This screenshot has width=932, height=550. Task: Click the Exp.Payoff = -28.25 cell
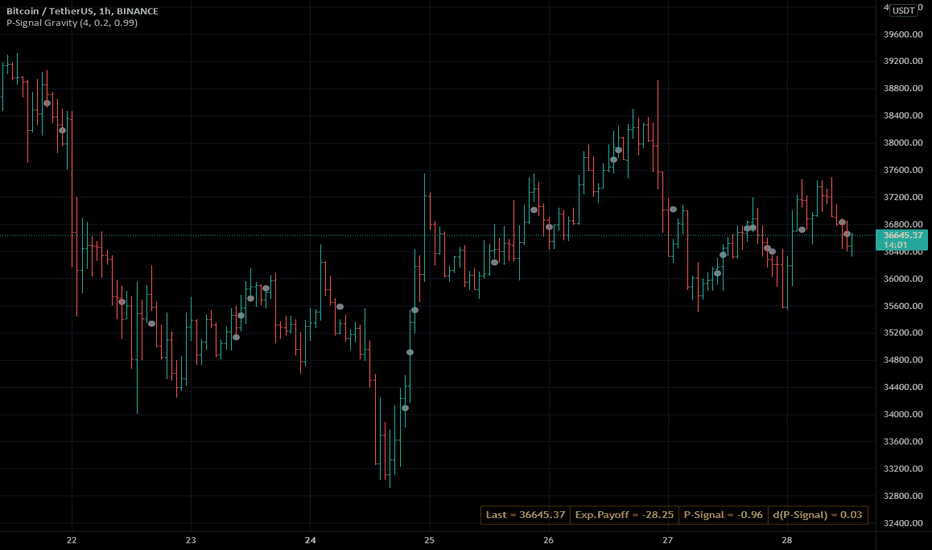(x=624, y=515)
